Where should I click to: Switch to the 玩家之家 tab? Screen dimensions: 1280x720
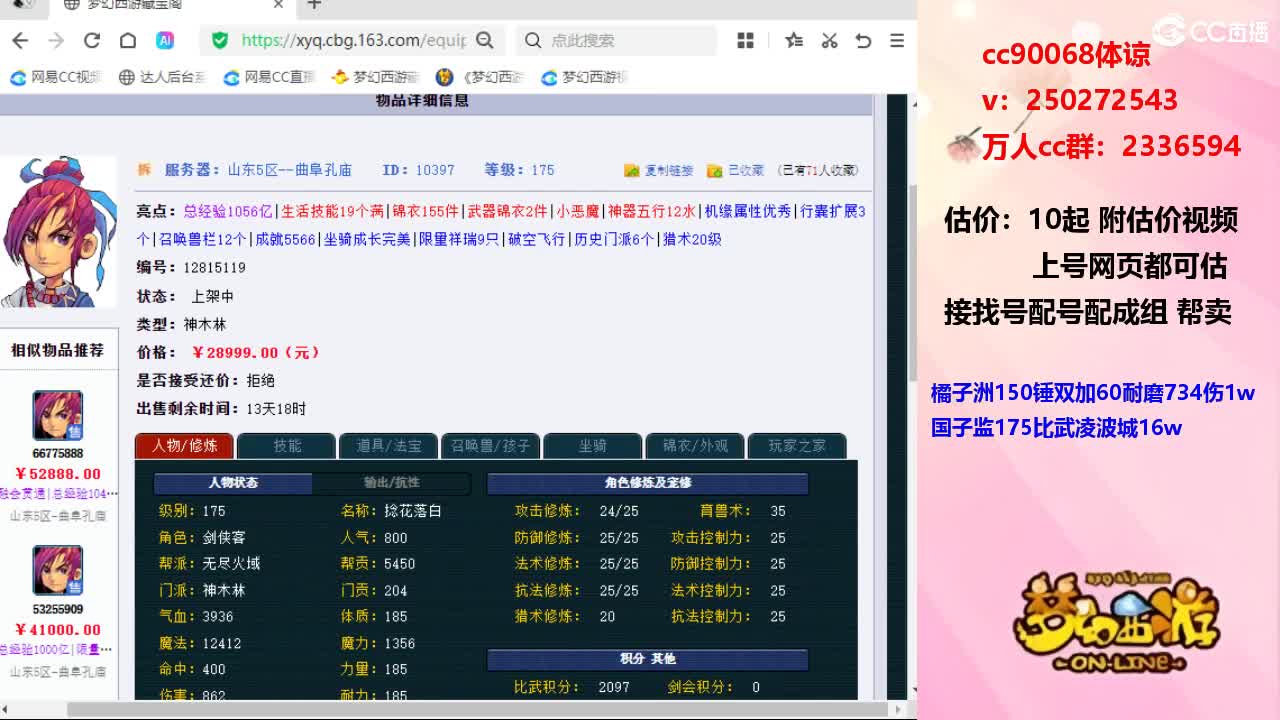coord(797,446)
